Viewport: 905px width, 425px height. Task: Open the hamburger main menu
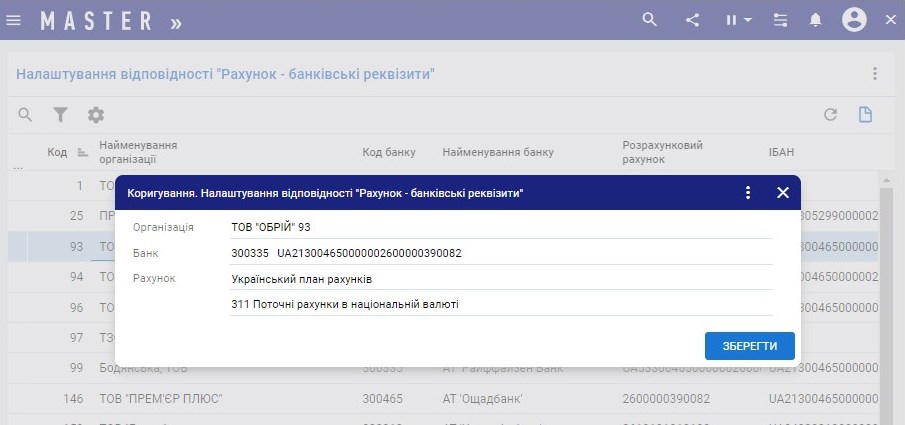[13, 20]
